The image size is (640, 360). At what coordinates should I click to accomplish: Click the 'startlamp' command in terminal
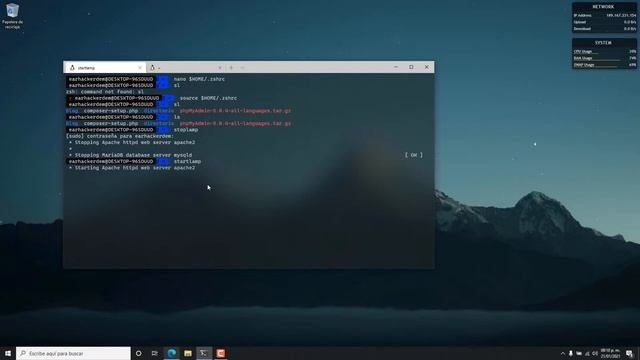click(x=187, y=161)
